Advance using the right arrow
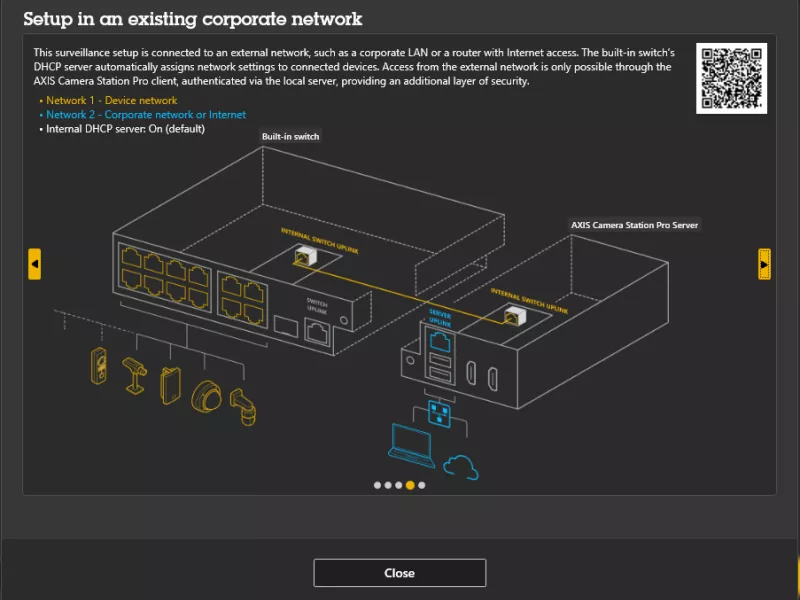Screen dimensions: 800x600 click(x=763, y=265)
